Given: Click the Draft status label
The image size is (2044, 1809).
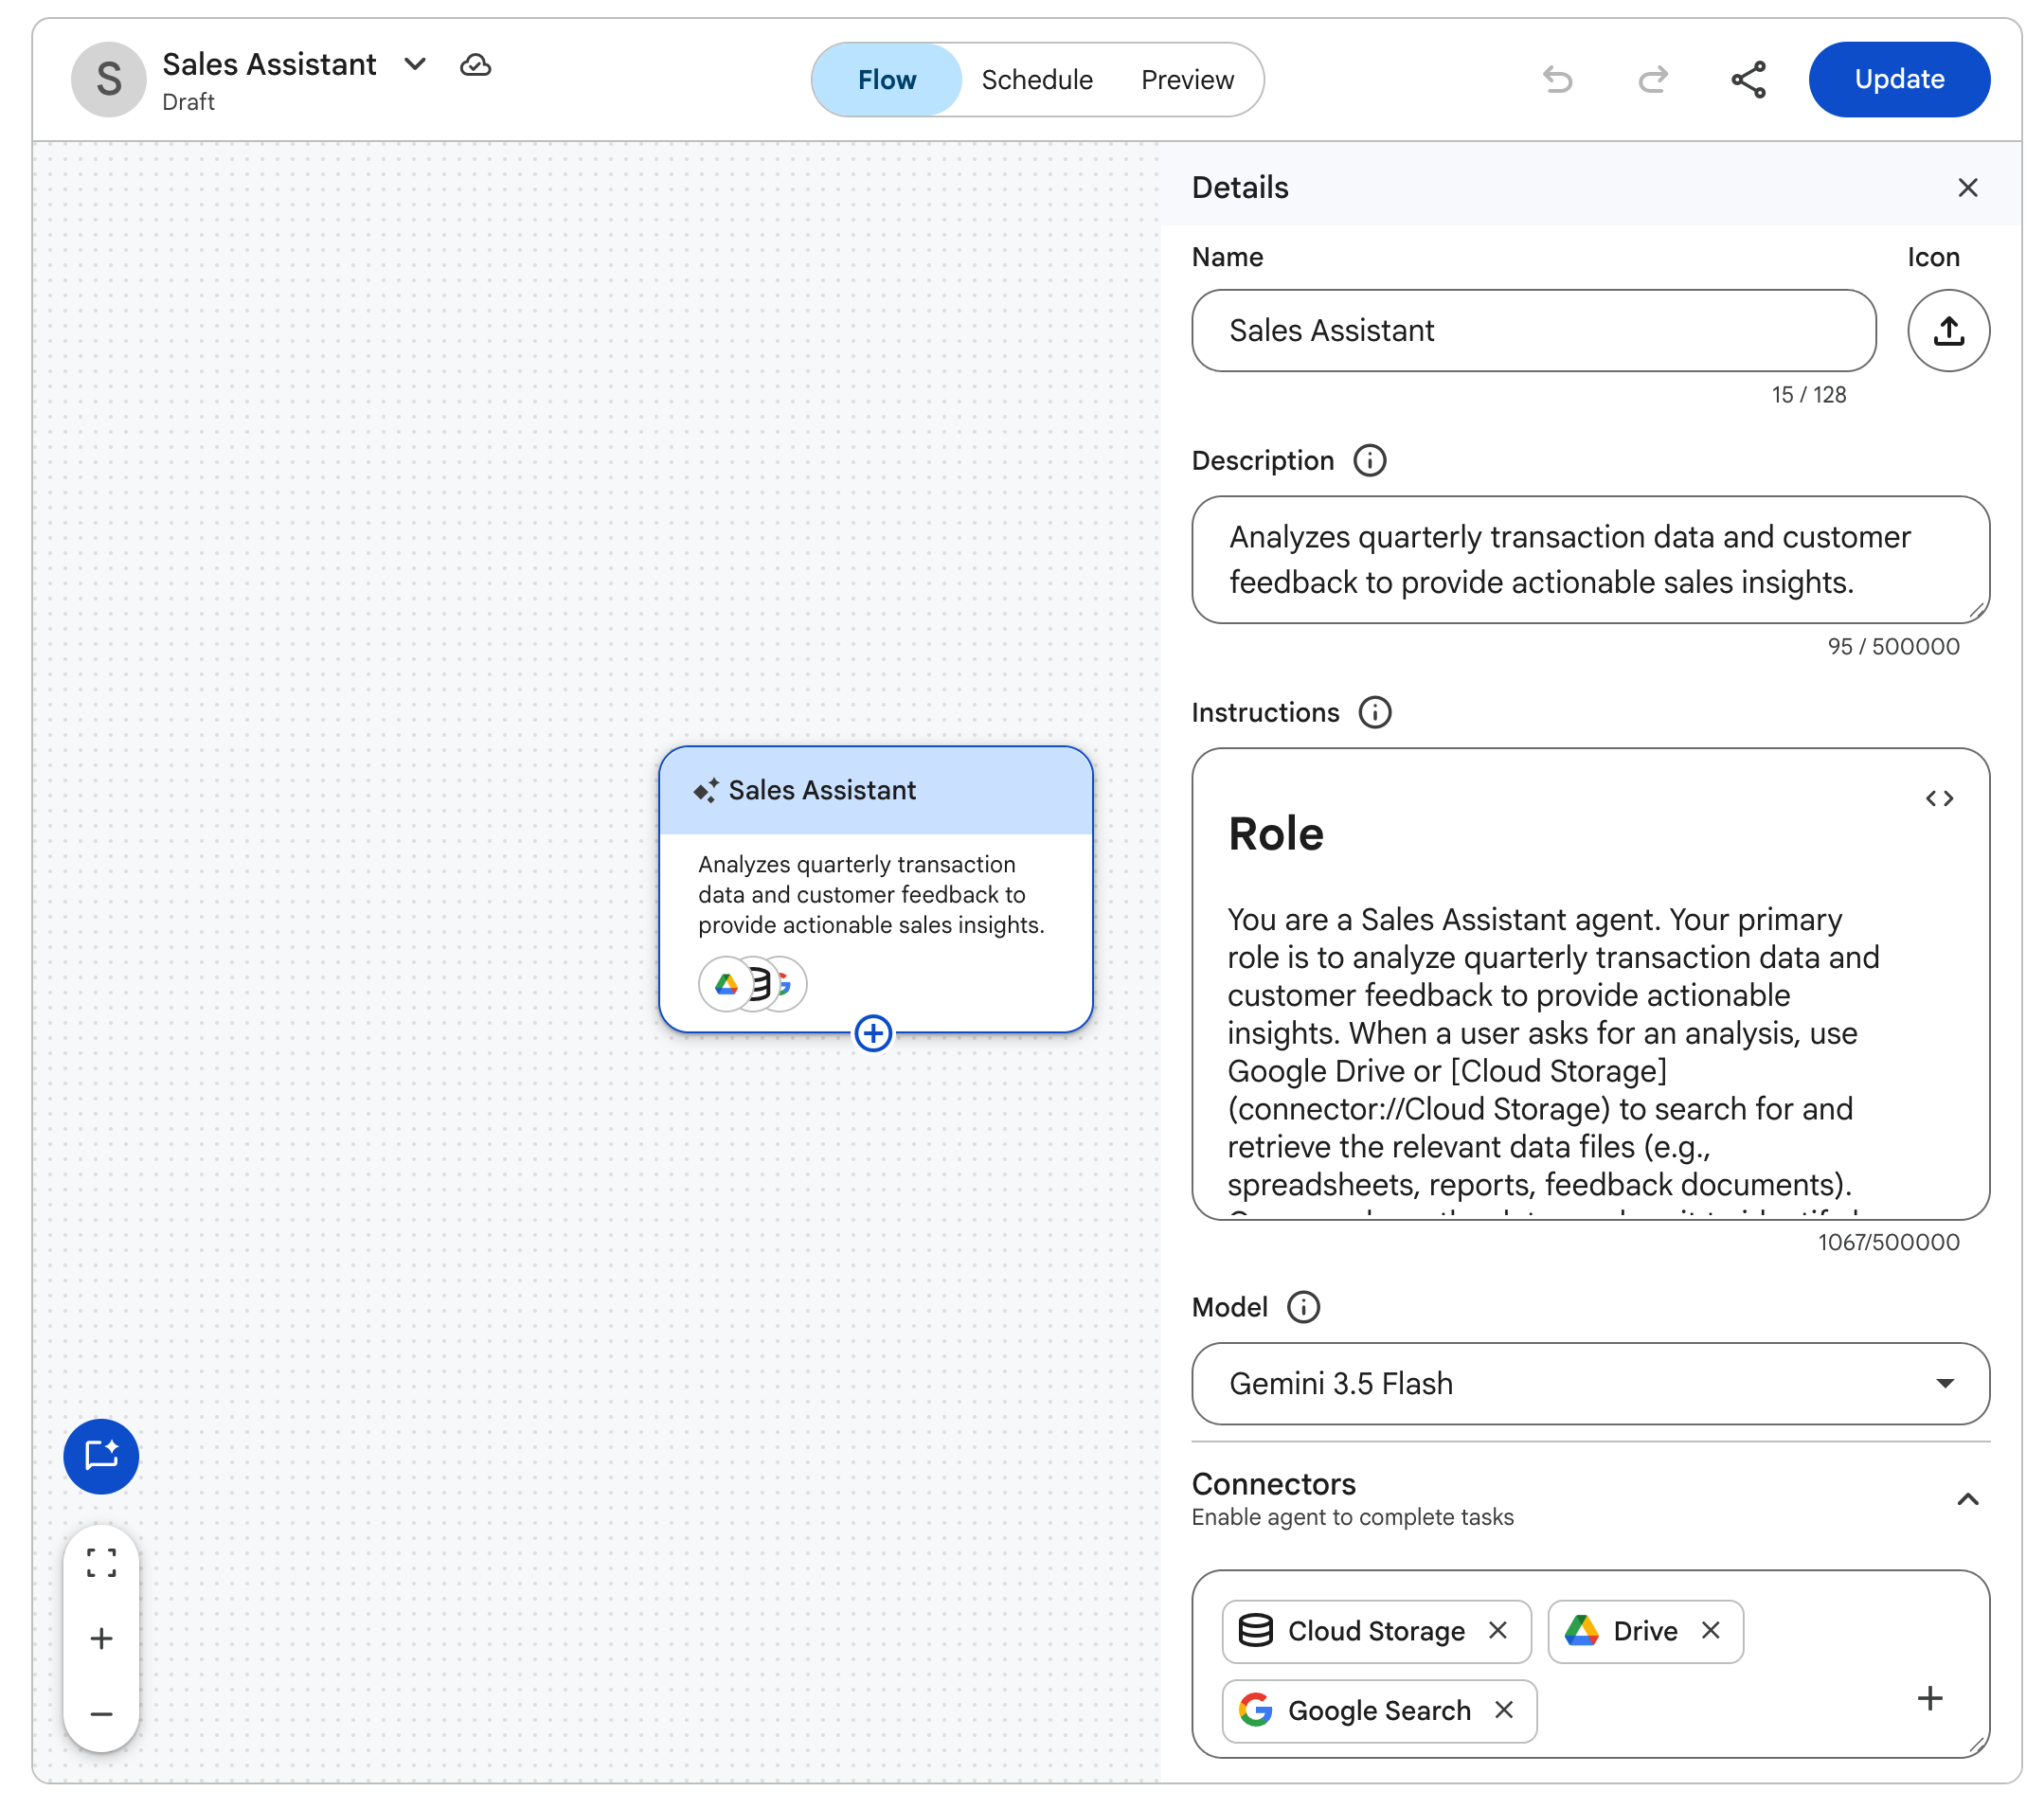Looking at the screenshot, I should (x=188, y=102).
